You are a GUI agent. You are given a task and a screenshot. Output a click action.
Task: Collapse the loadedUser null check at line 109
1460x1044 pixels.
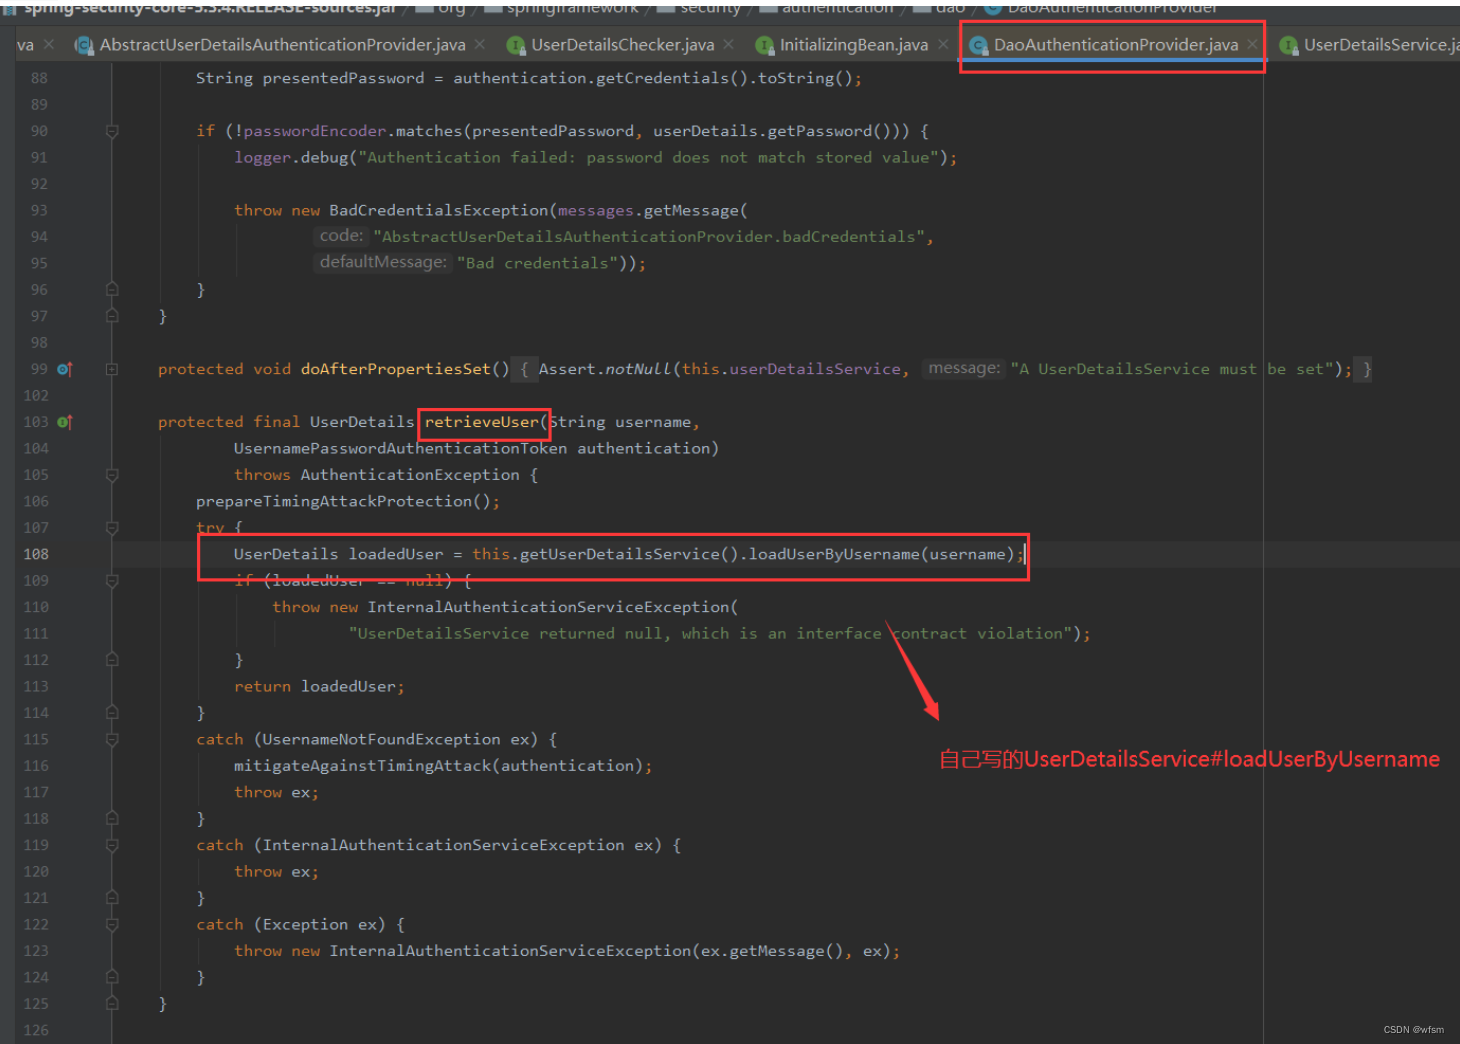coord(112,581)
